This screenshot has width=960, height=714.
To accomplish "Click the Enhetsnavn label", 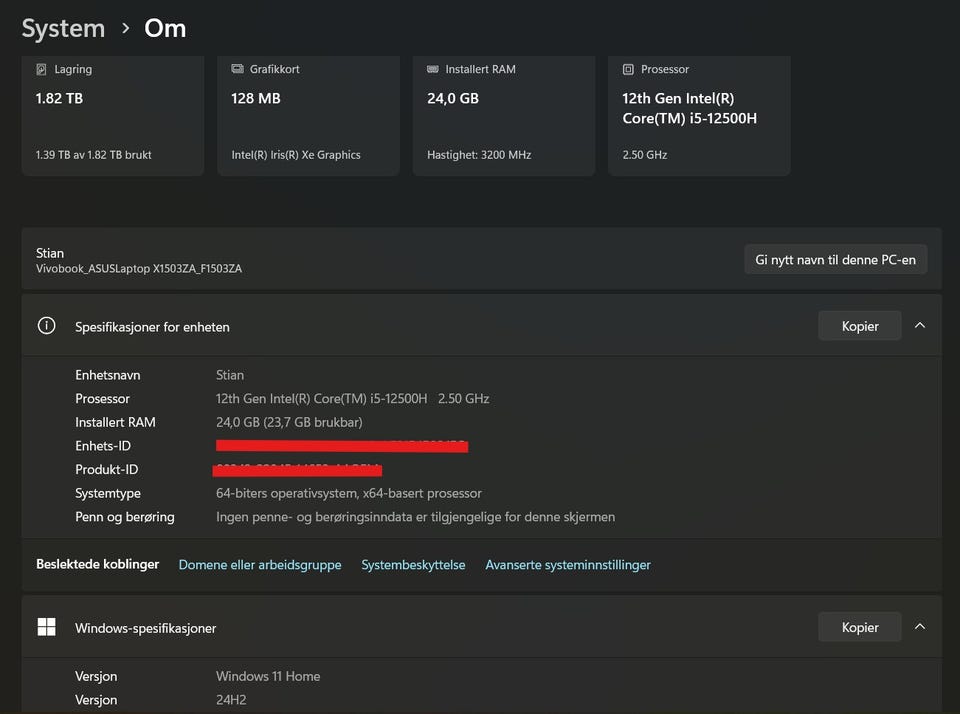I will tap(108, 375).
